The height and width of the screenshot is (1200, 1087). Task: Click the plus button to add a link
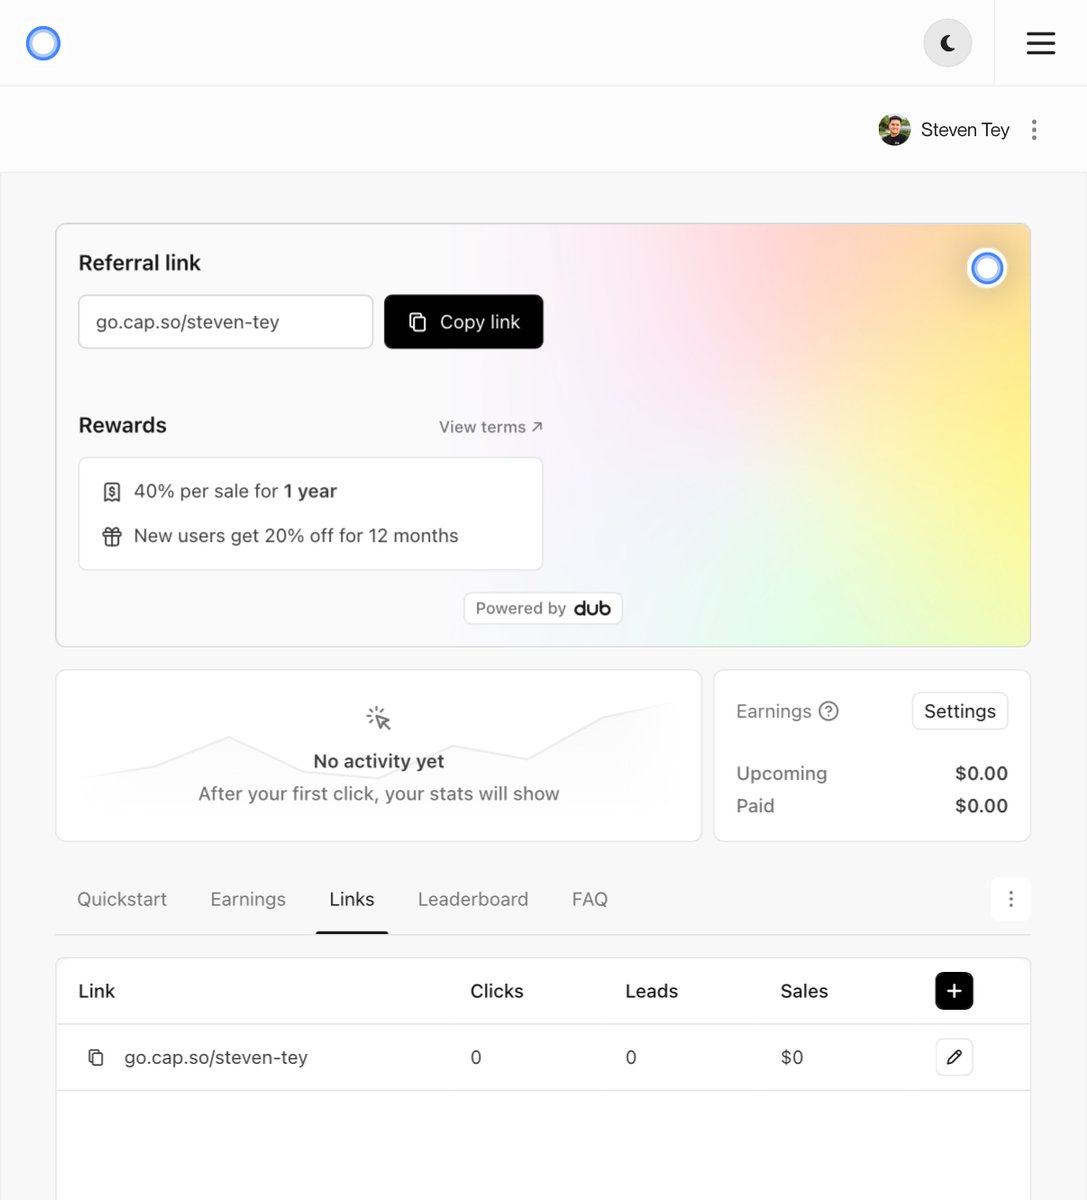pyautogui.click(x=954, y=991)
